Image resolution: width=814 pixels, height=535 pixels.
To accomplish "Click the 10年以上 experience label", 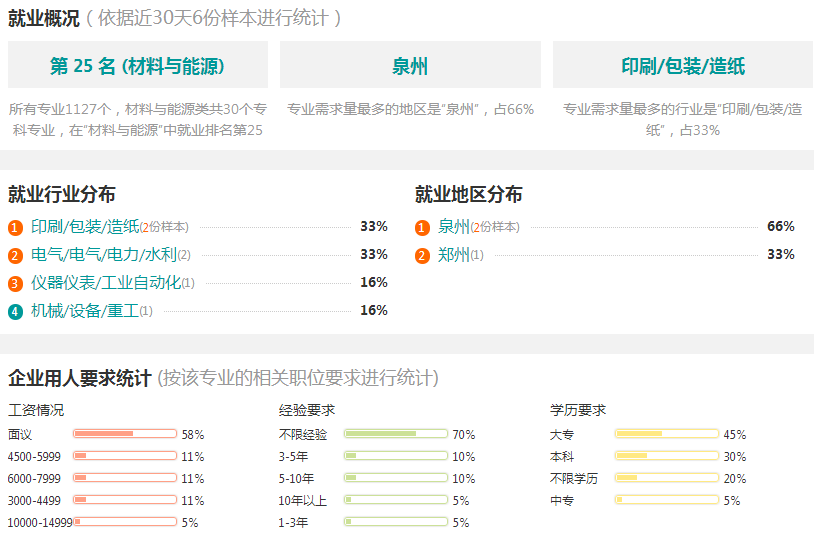I will (x=303, y=501).
